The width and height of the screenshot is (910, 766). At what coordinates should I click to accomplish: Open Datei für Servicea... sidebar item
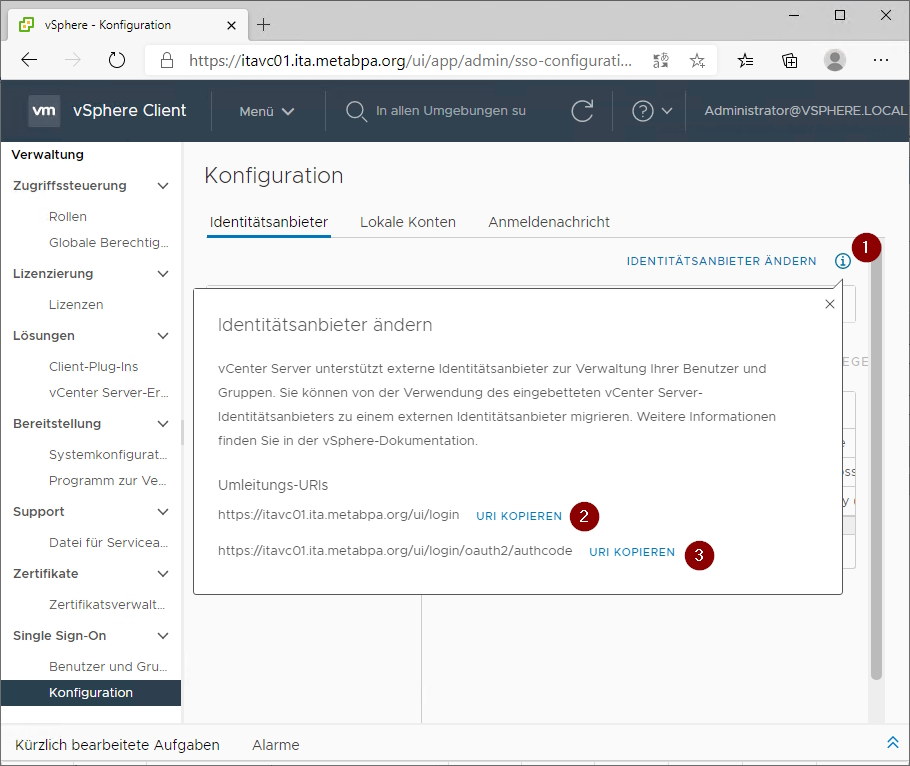[x=109, y=543]
